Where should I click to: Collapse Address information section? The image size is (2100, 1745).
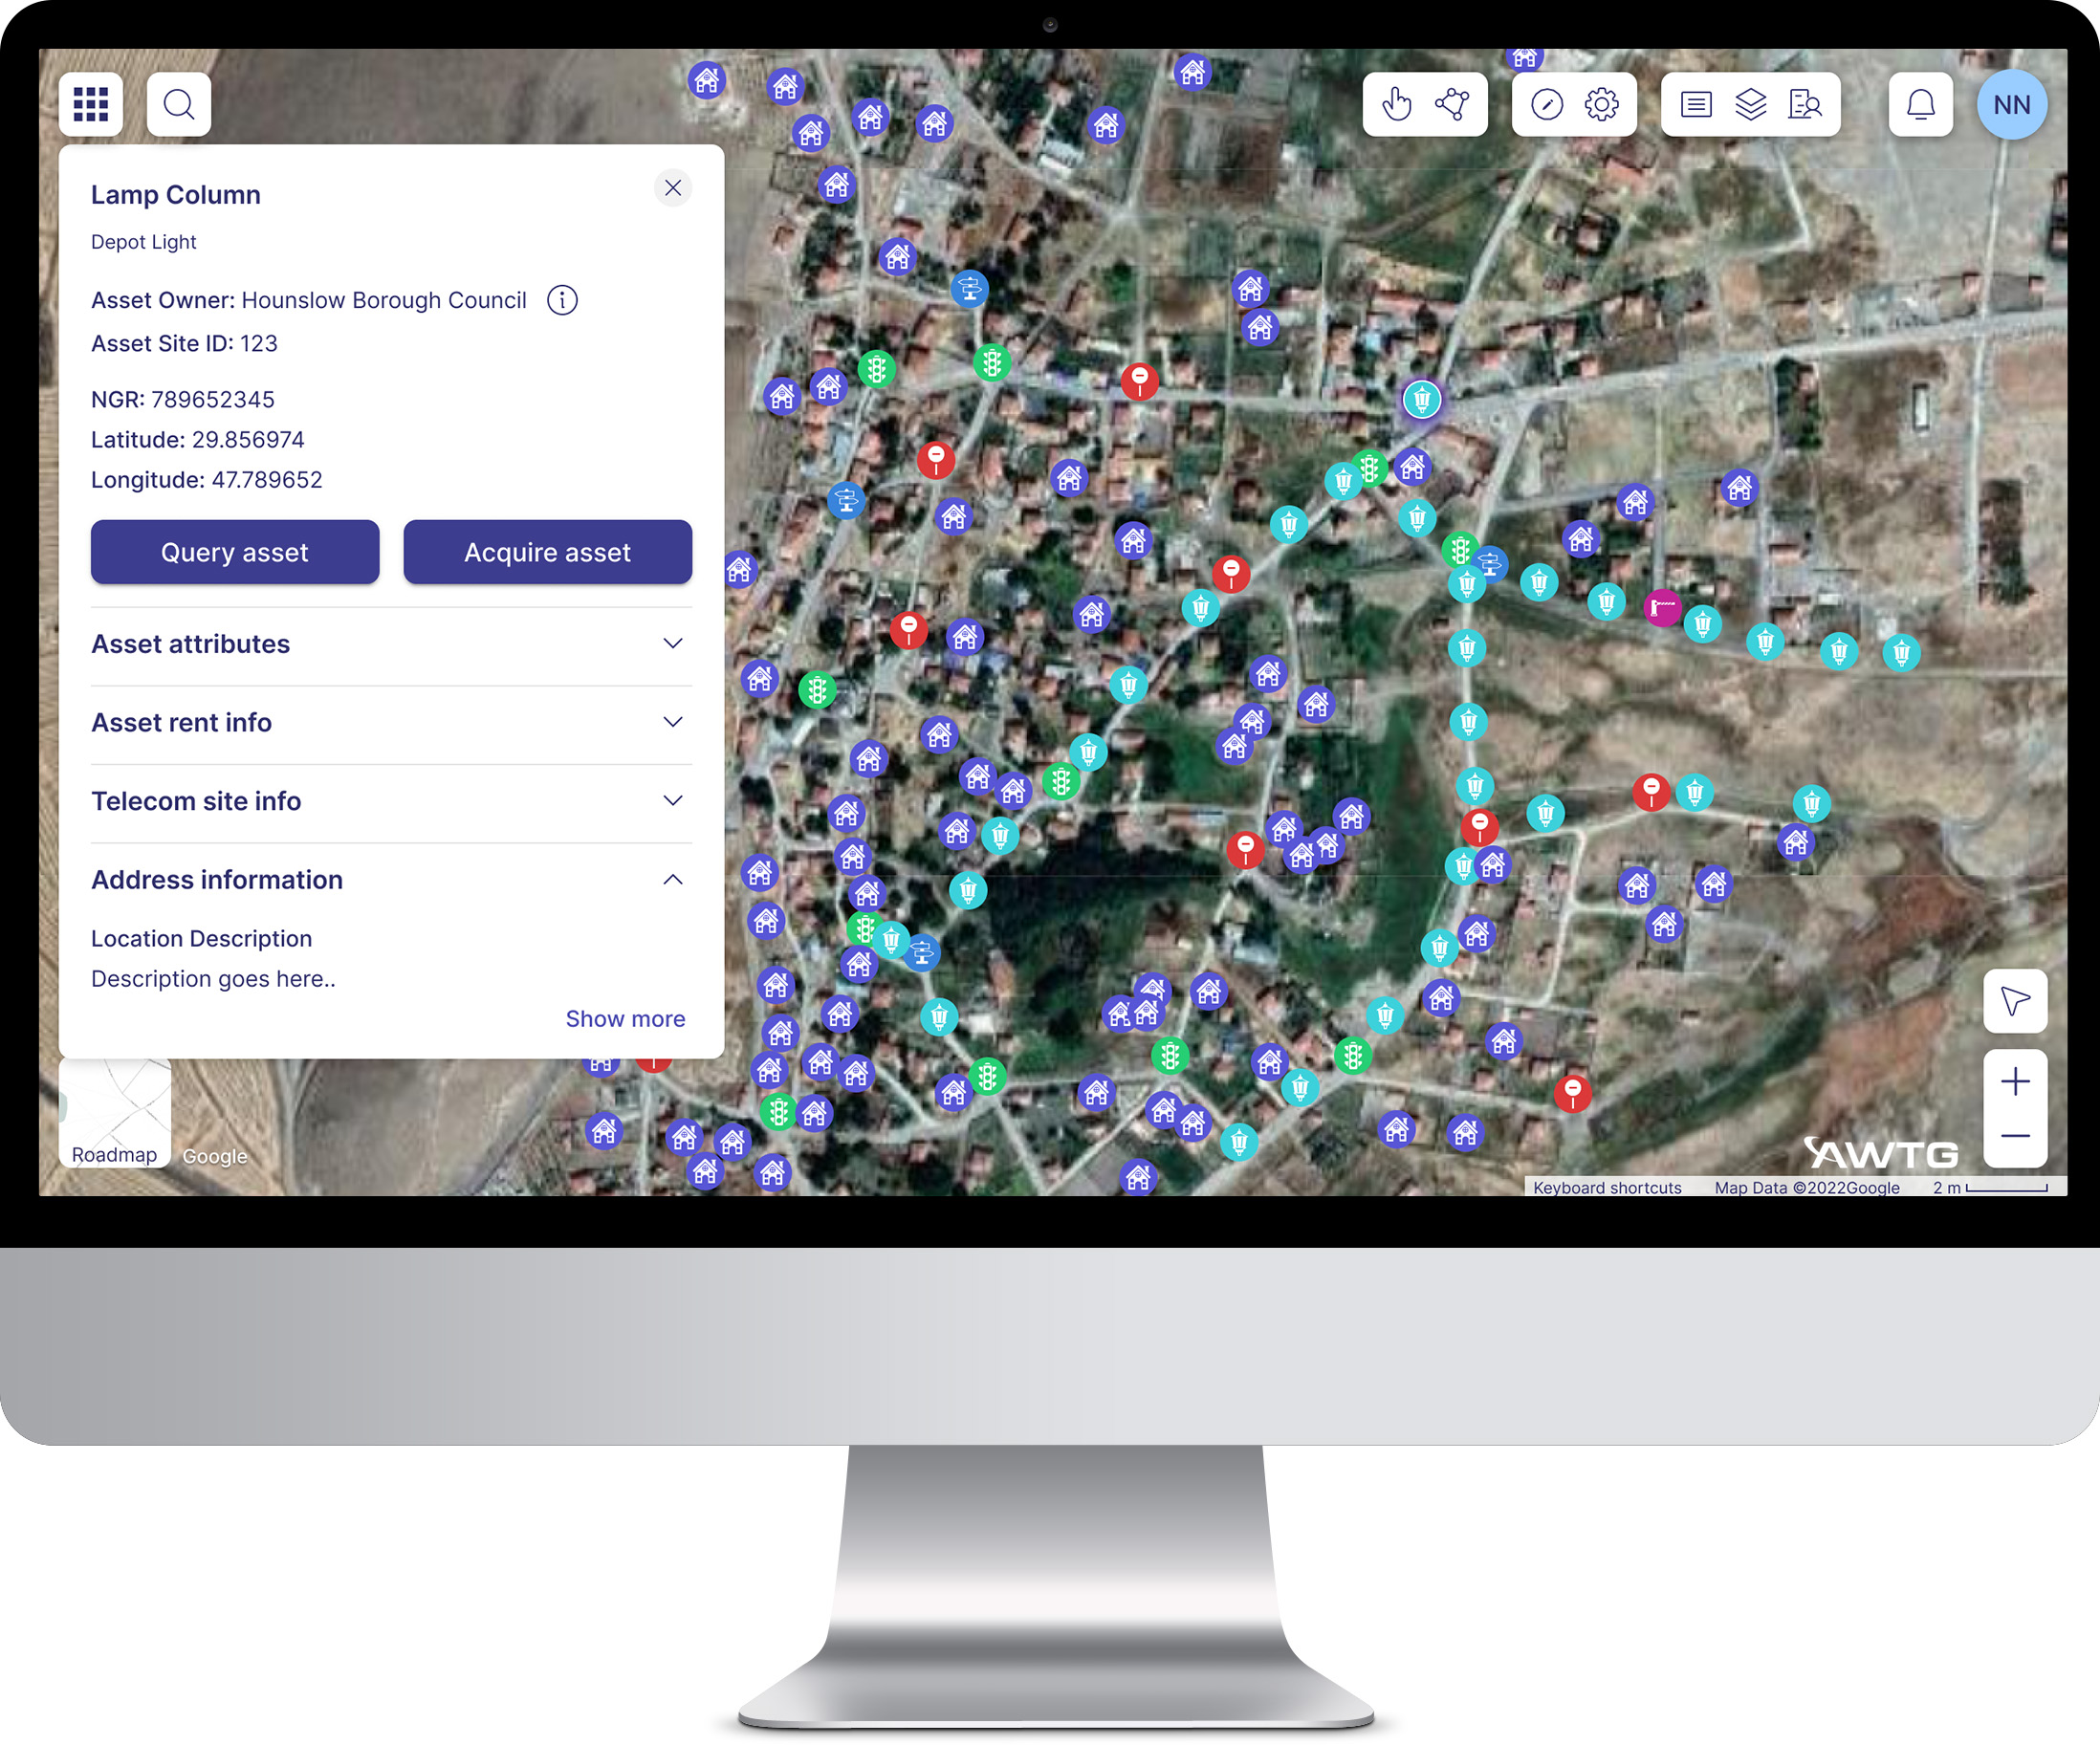click(391, 880)
